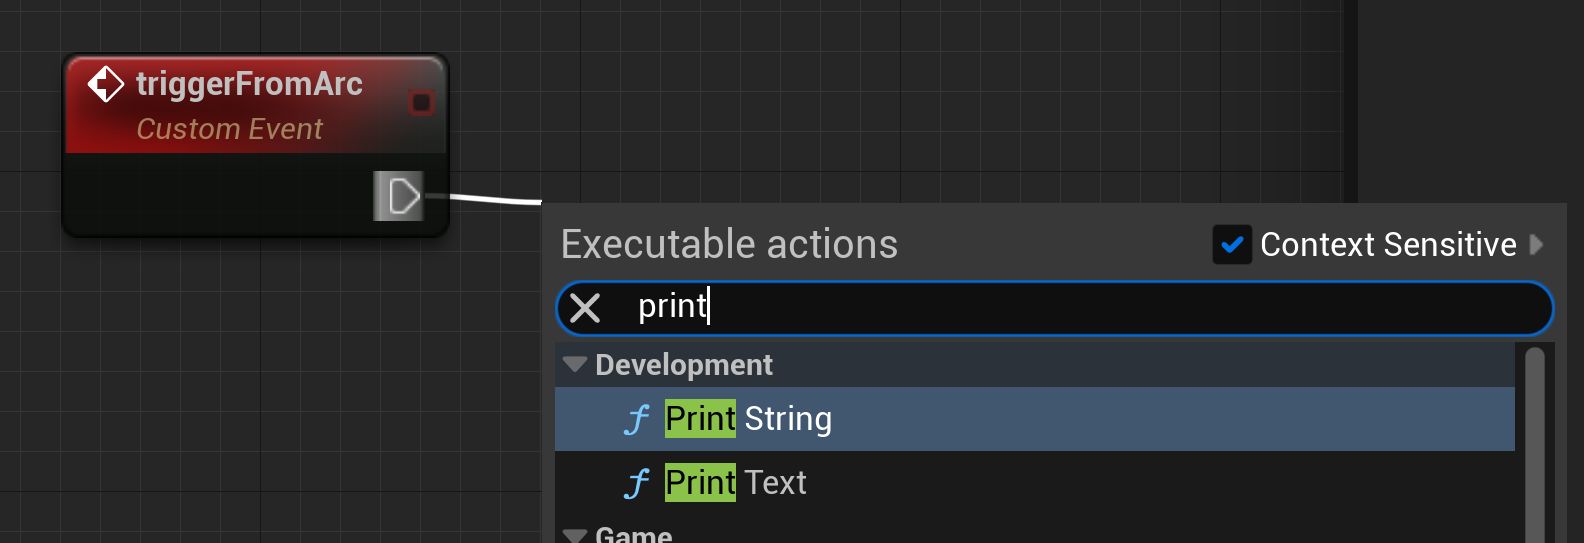The image size is (1584, 543).
Task: Collapse the Game category triangle
Action: point(574,535)
